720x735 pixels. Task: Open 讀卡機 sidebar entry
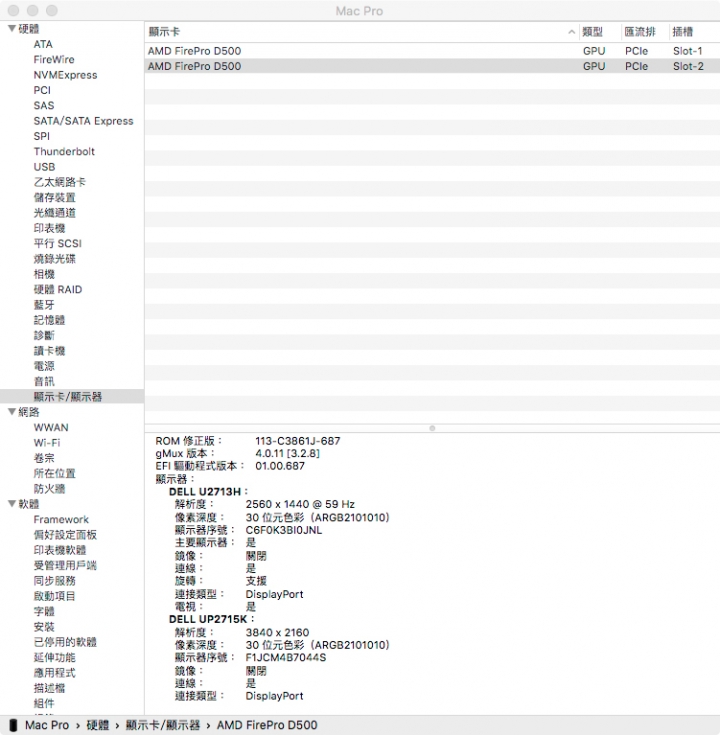point(49,351)
